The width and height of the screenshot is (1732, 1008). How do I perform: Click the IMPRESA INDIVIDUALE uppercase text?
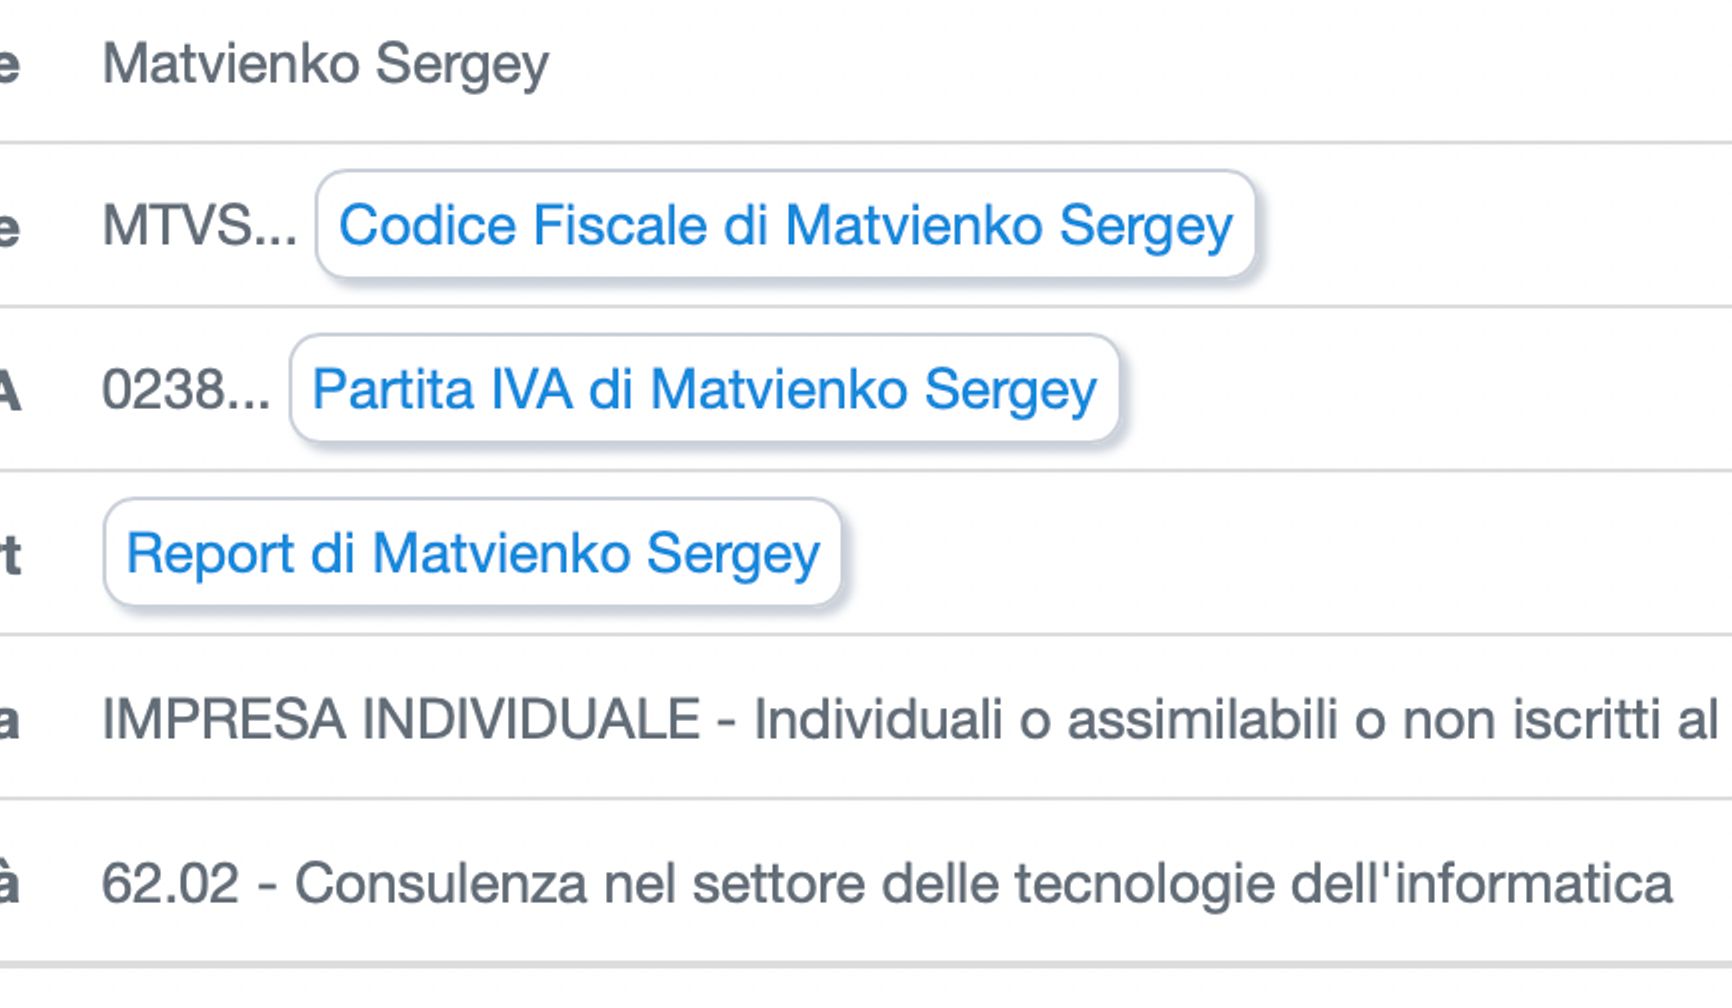click(401, 719)
